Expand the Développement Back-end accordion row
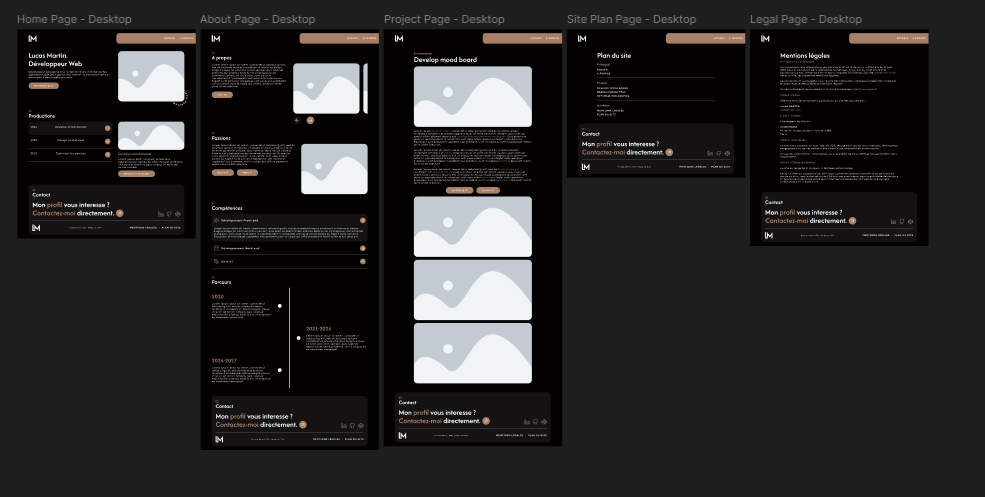 [x=362, y=247]
